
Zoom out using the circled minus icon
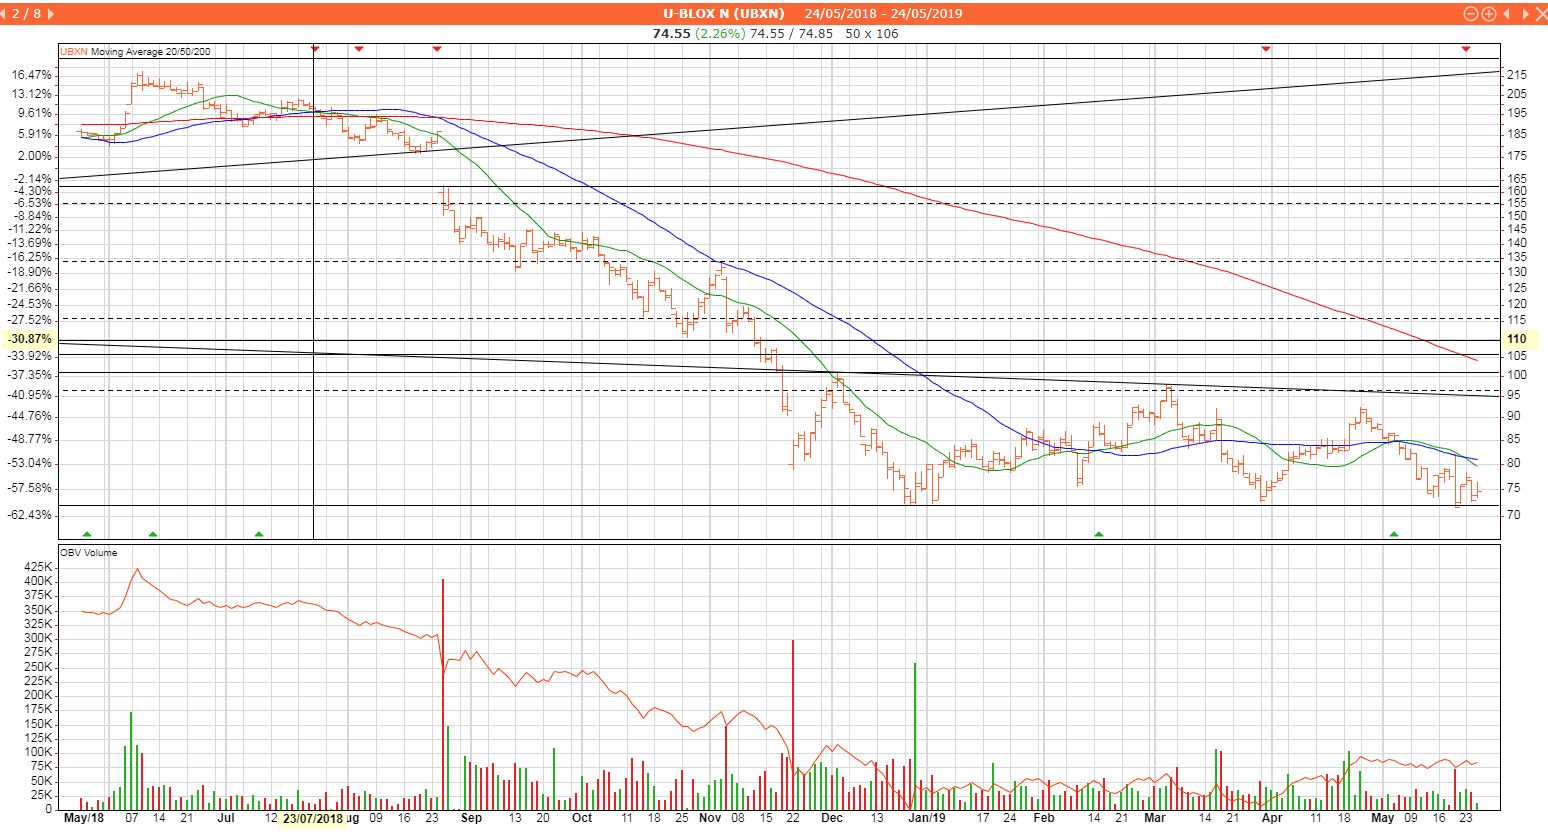coord(1470,14)
